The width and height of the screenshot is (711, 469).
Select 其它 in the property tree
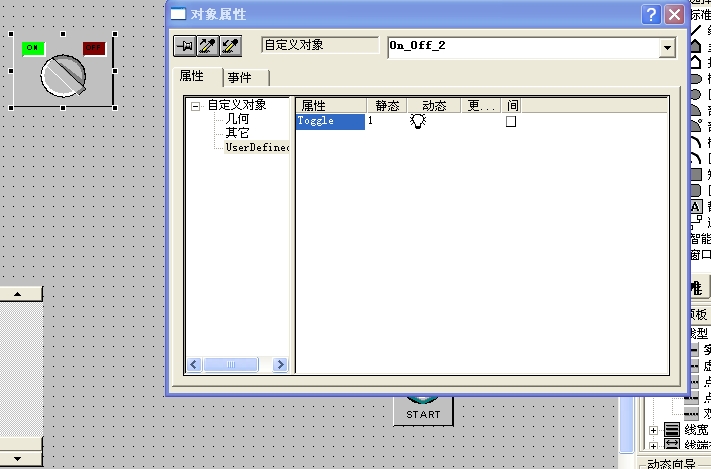(x=237, y=133)
